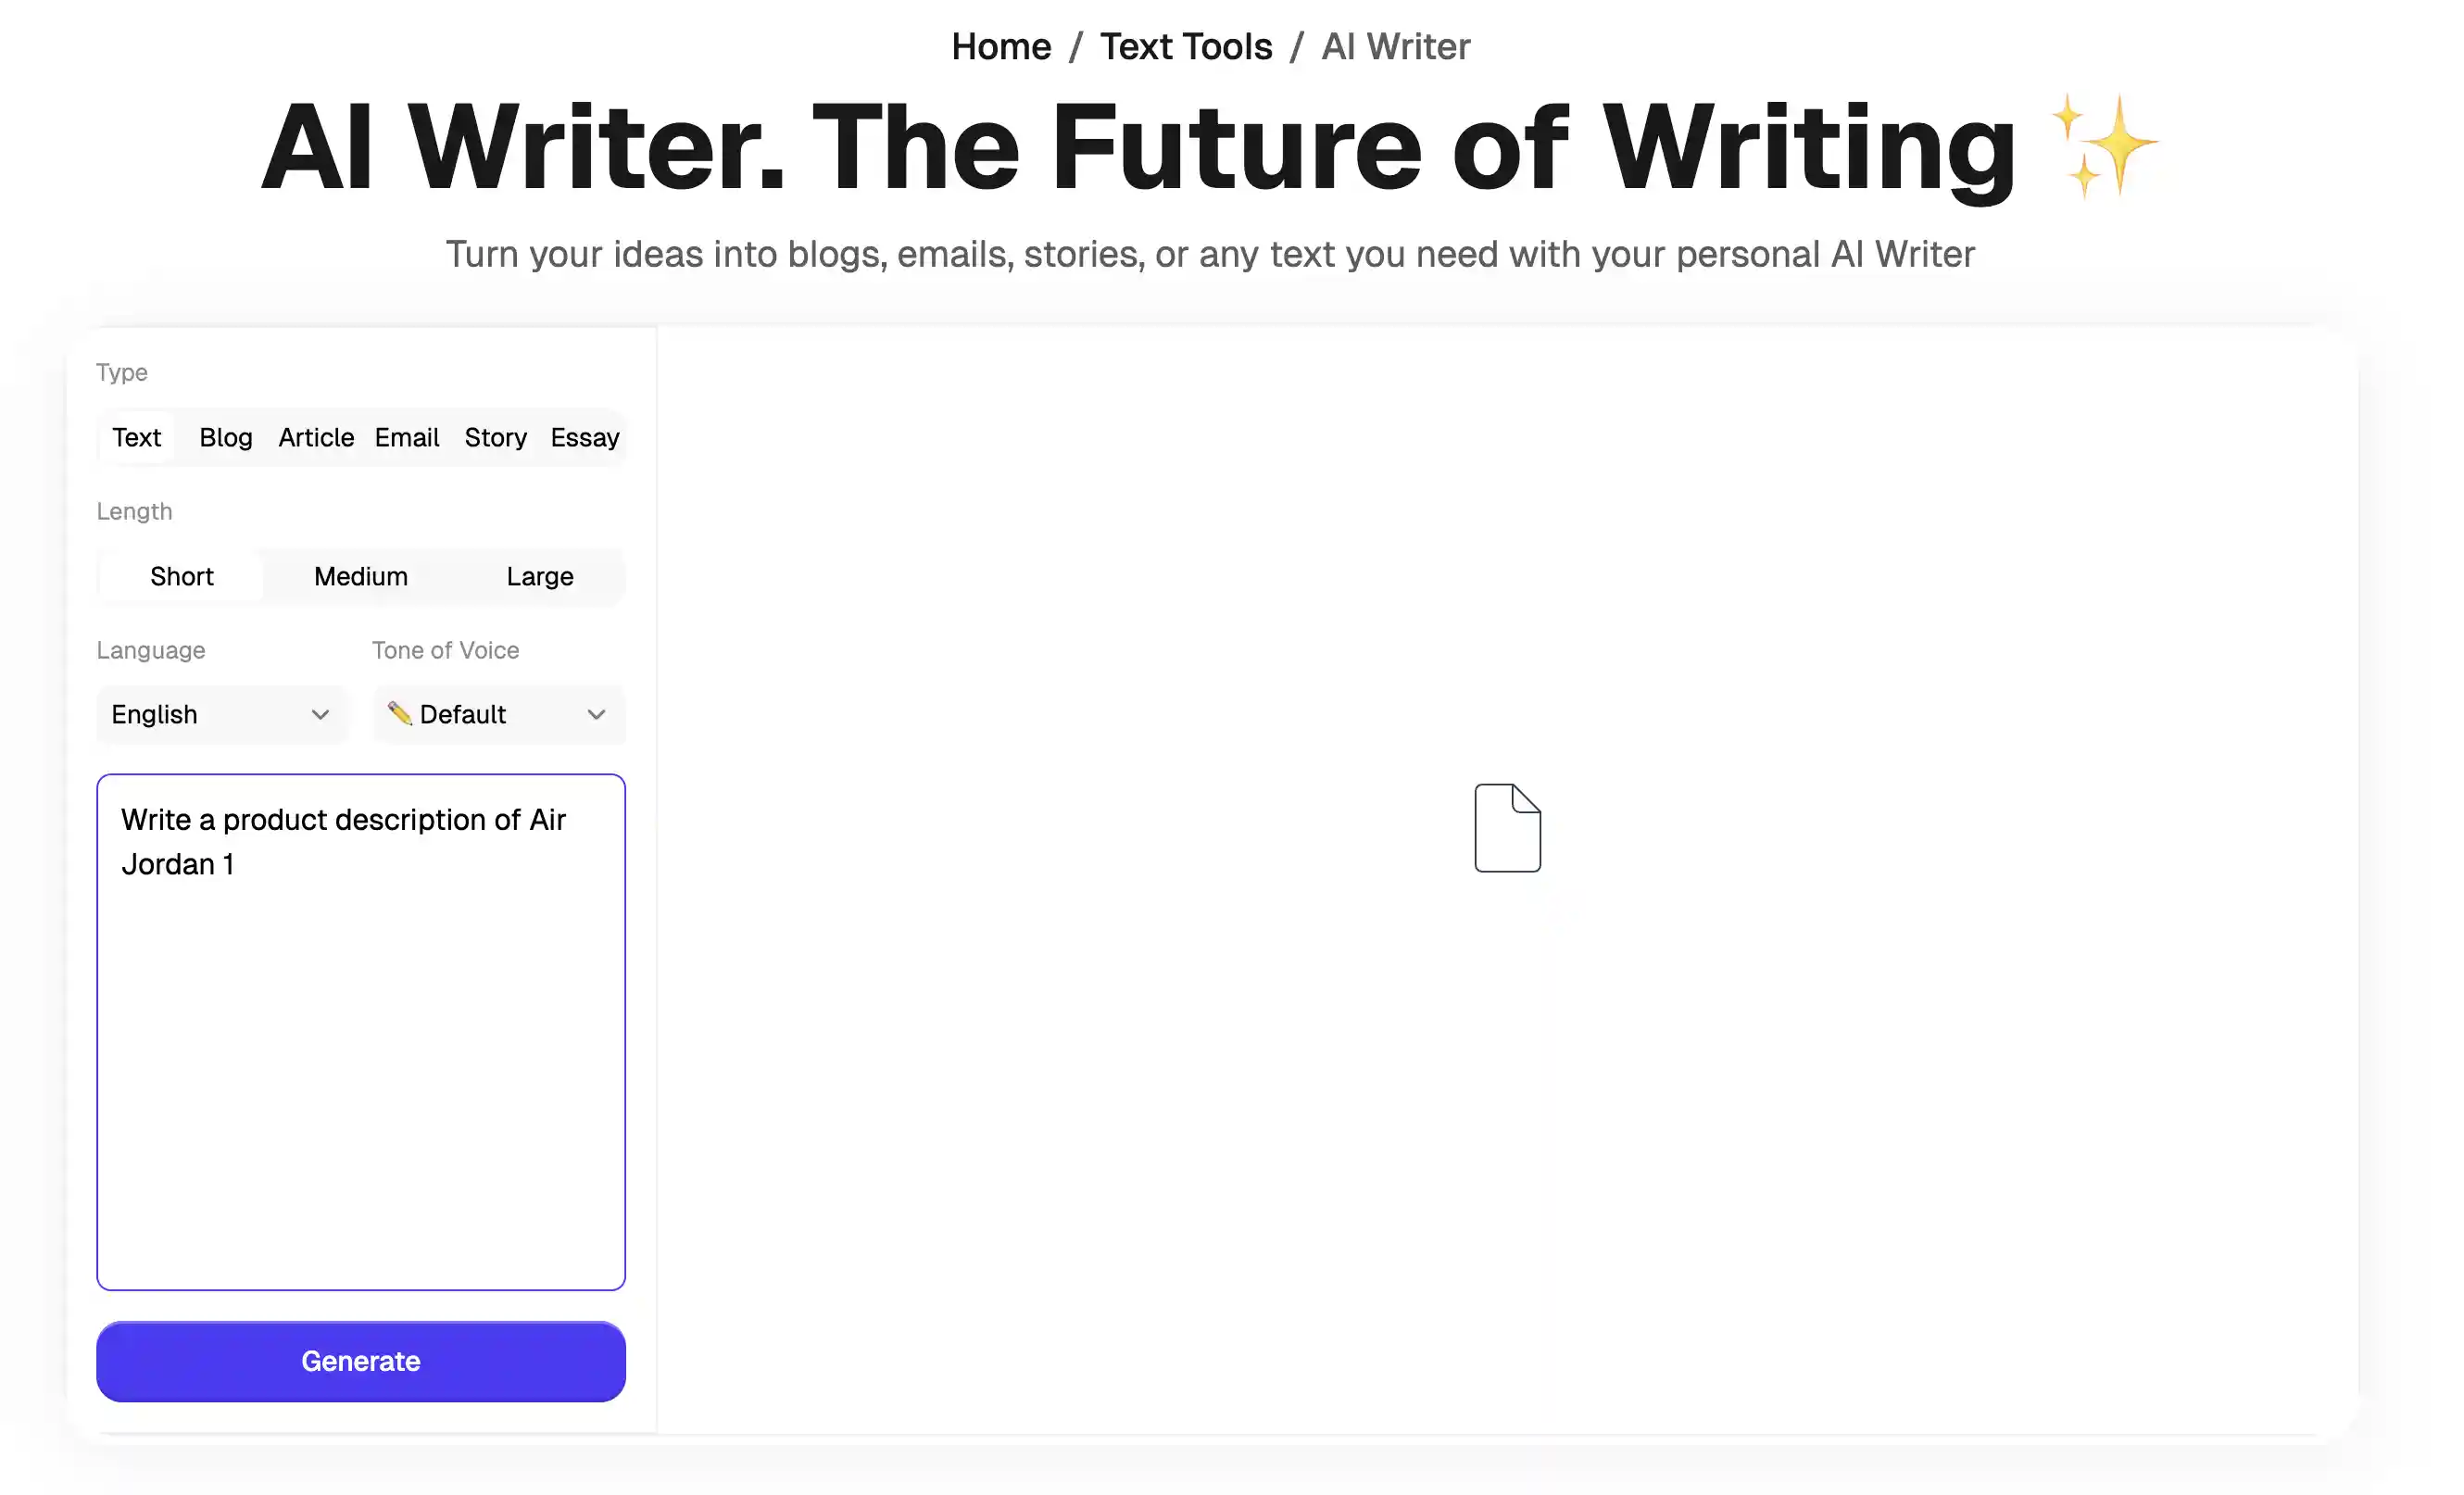Open Text Tools from the breadcrumb
Screen dimensions: 2464x1495
(x=1186, y=46)
